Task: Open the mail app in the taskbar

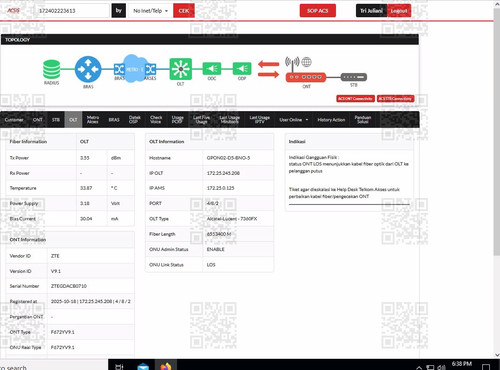Action: coord(143,366)
